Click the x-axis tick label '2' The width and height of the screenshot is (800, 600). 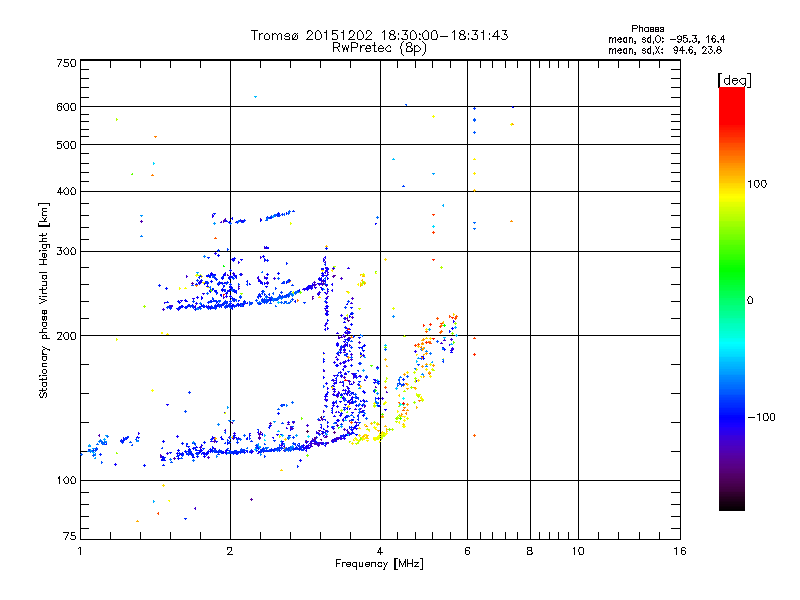(x=230, y=551)
